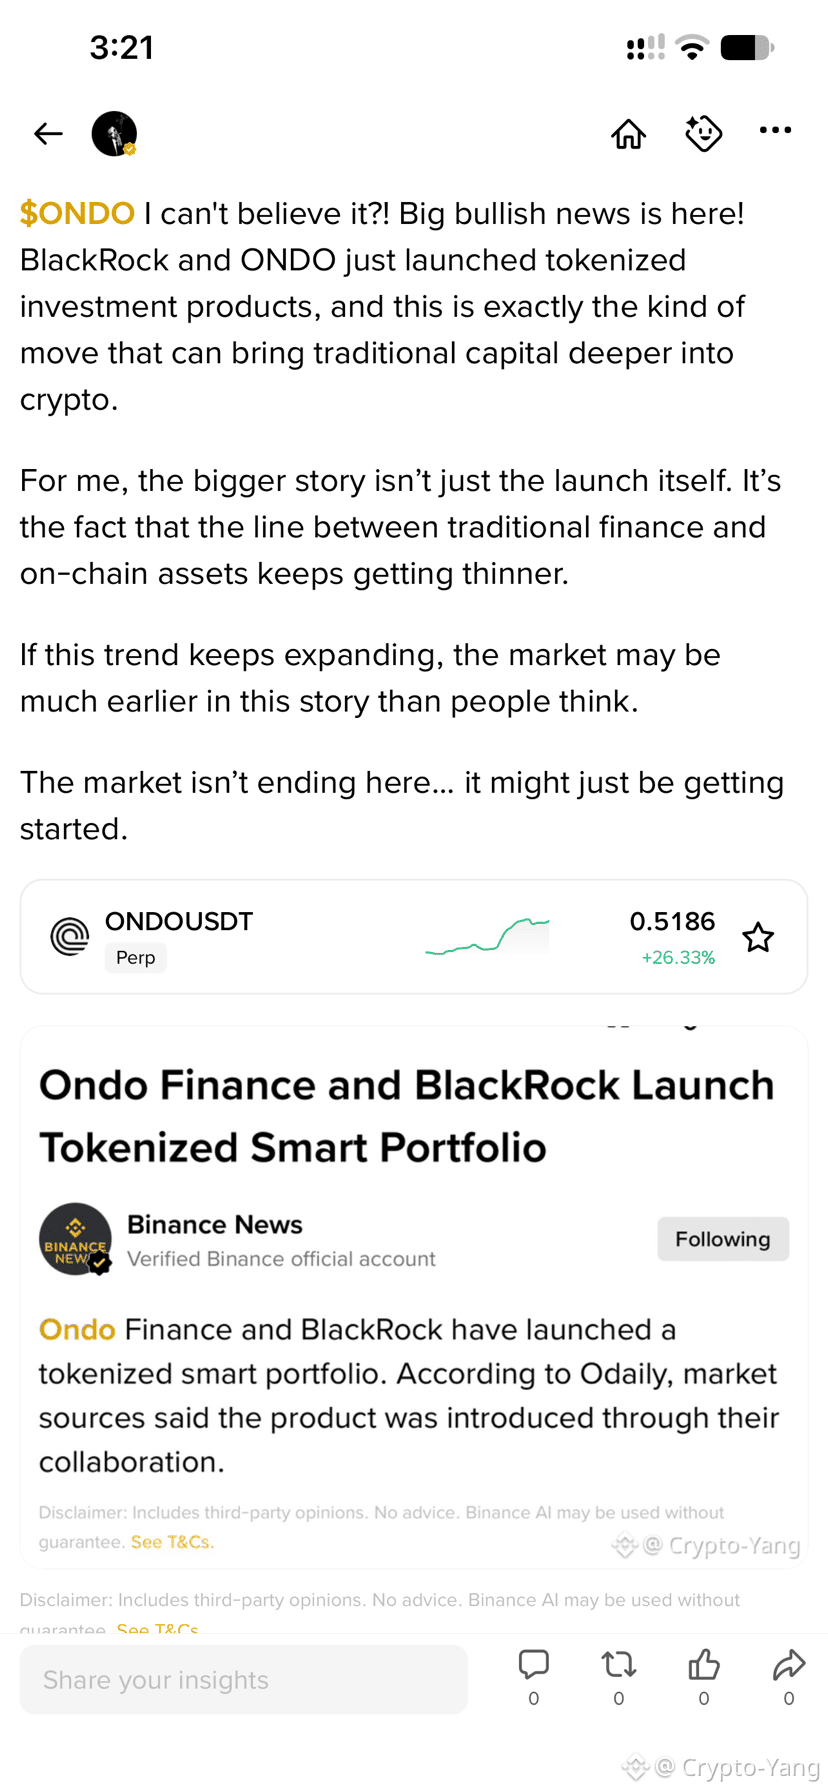828x1792 pixels.
Task: Tap the $ONDO cashtag link
Action: 77,213
